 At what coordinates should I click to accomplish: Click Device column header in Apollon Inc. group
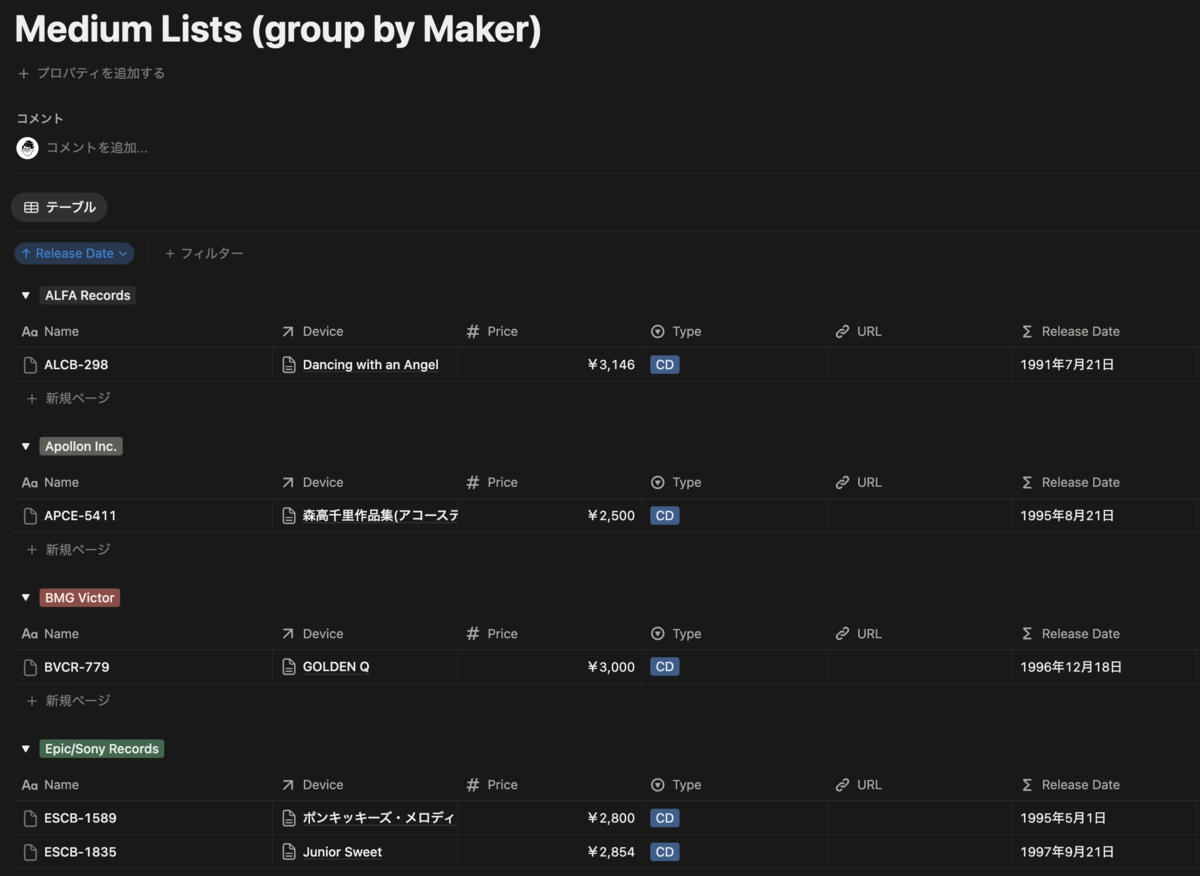312,482
